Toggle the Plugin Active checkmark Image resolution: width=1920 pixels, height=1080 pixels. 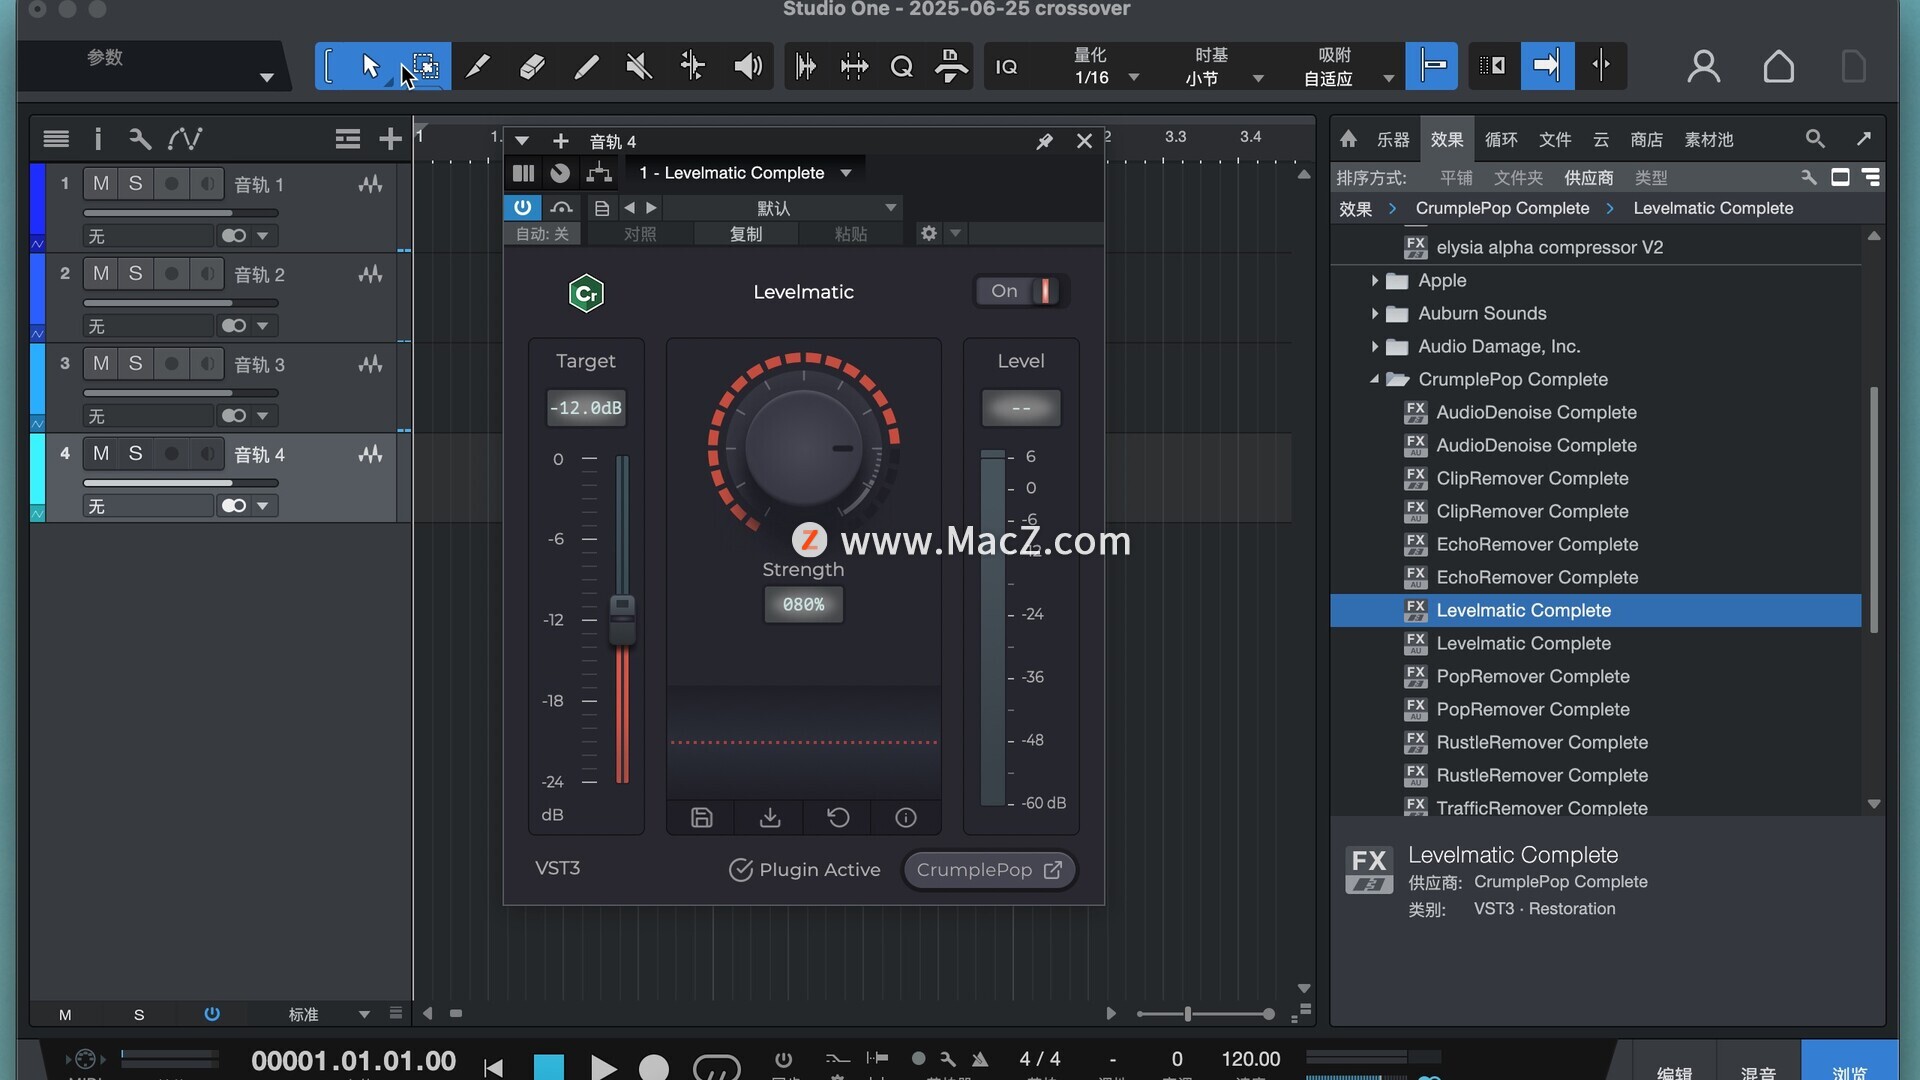coord(740,870)
